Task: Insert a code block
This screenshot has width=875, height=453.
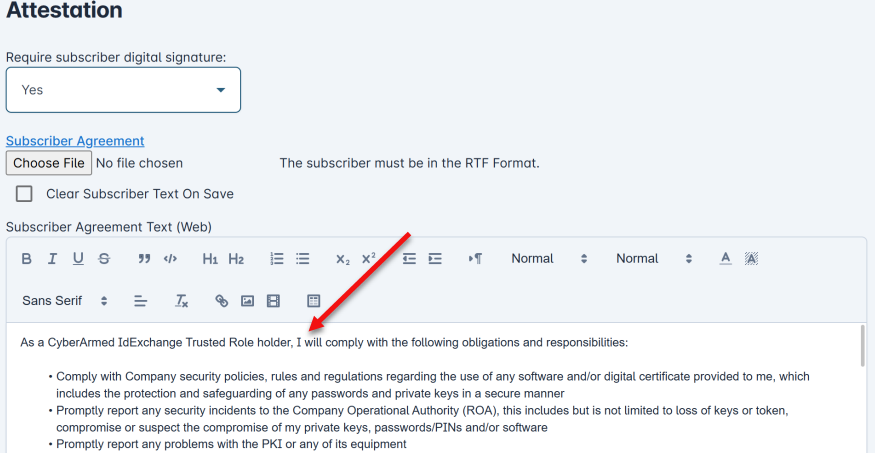Action: [x=170, y=259]
